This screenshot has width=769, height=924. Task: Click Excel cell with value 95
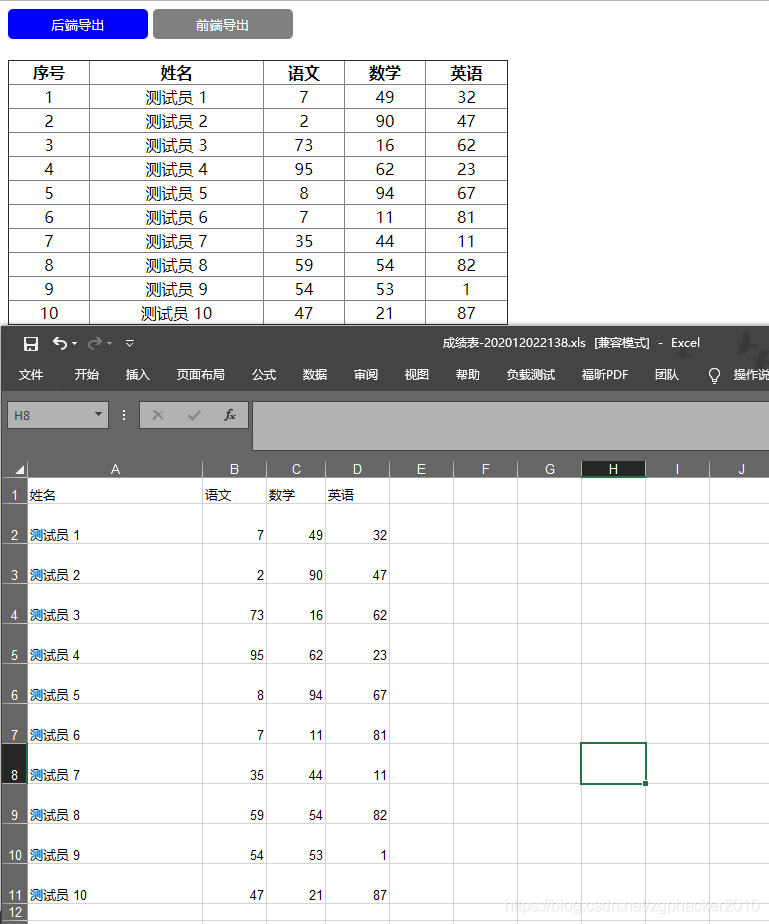235,644
